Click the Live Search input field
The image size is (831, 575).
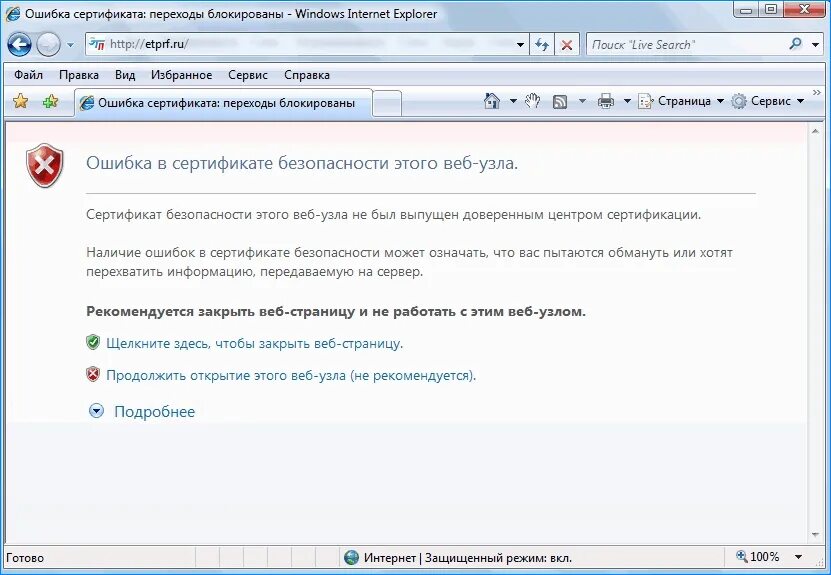(x=686, y=45)
